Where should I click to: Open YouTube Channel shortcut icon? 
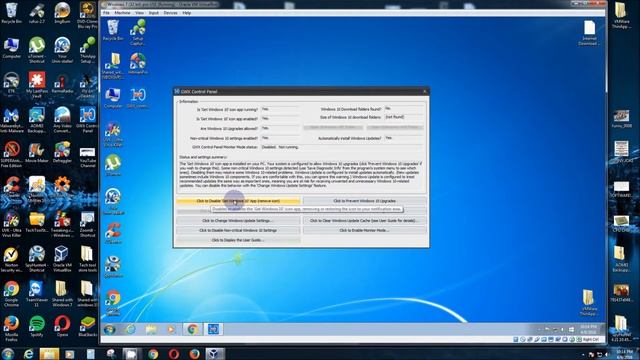pyautogui.click(x=87, y=157)
